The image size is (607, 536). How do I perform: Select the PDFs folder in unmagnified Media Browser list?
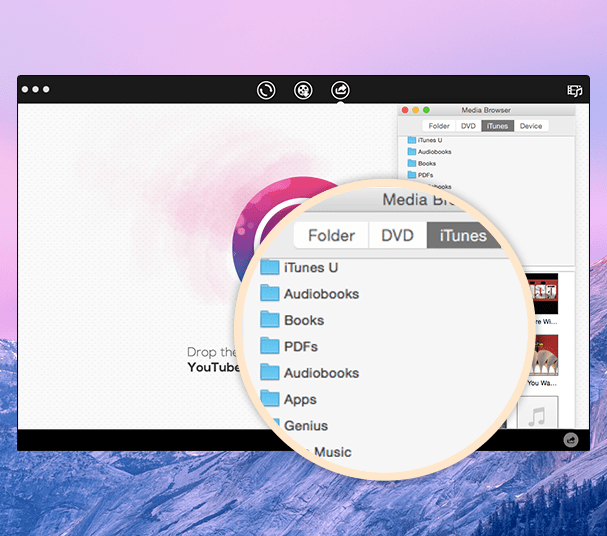(420, 175)
